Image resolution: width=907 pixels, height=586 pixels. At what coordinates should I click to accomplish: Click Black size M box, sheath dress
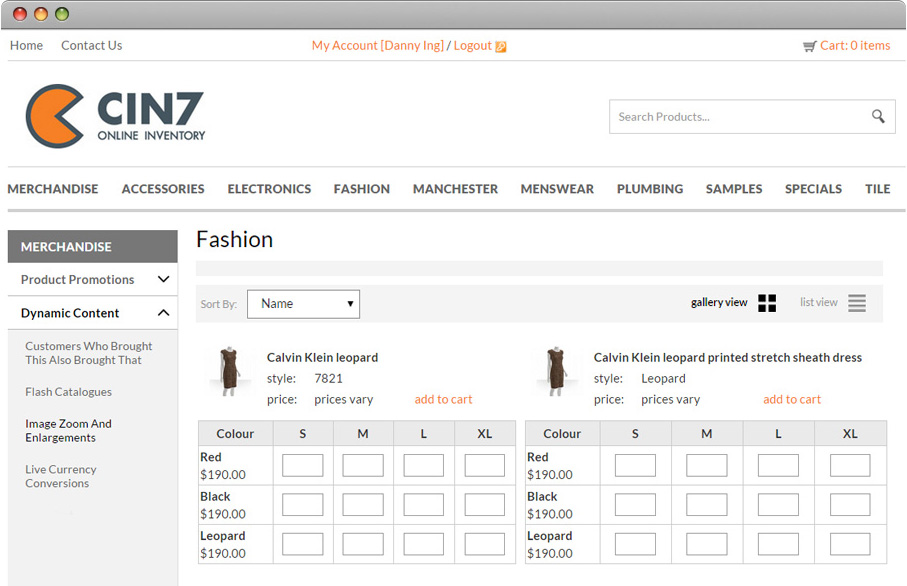point(707,504)
